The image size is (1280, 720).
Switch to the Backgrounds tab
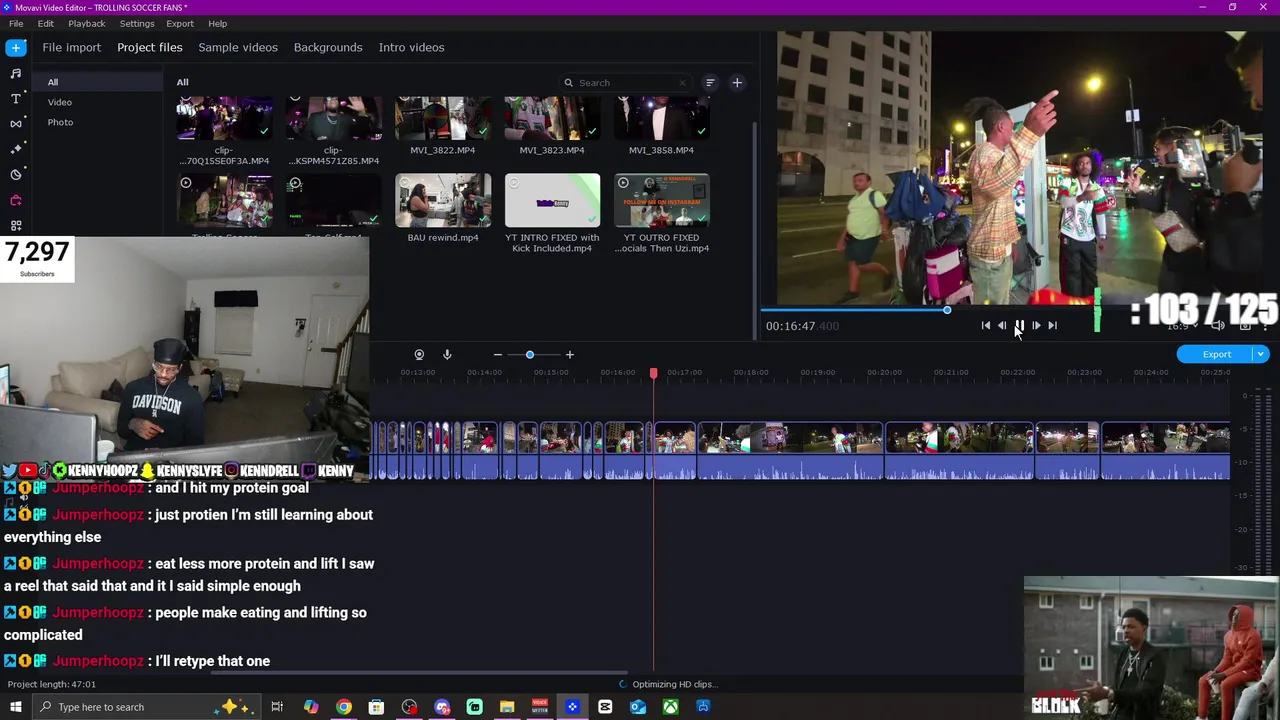click(328, 47)
